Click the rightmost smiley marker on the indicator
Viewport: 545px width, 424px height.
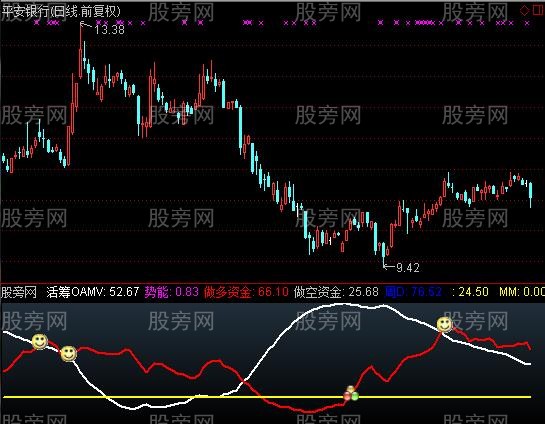[444, 325]
